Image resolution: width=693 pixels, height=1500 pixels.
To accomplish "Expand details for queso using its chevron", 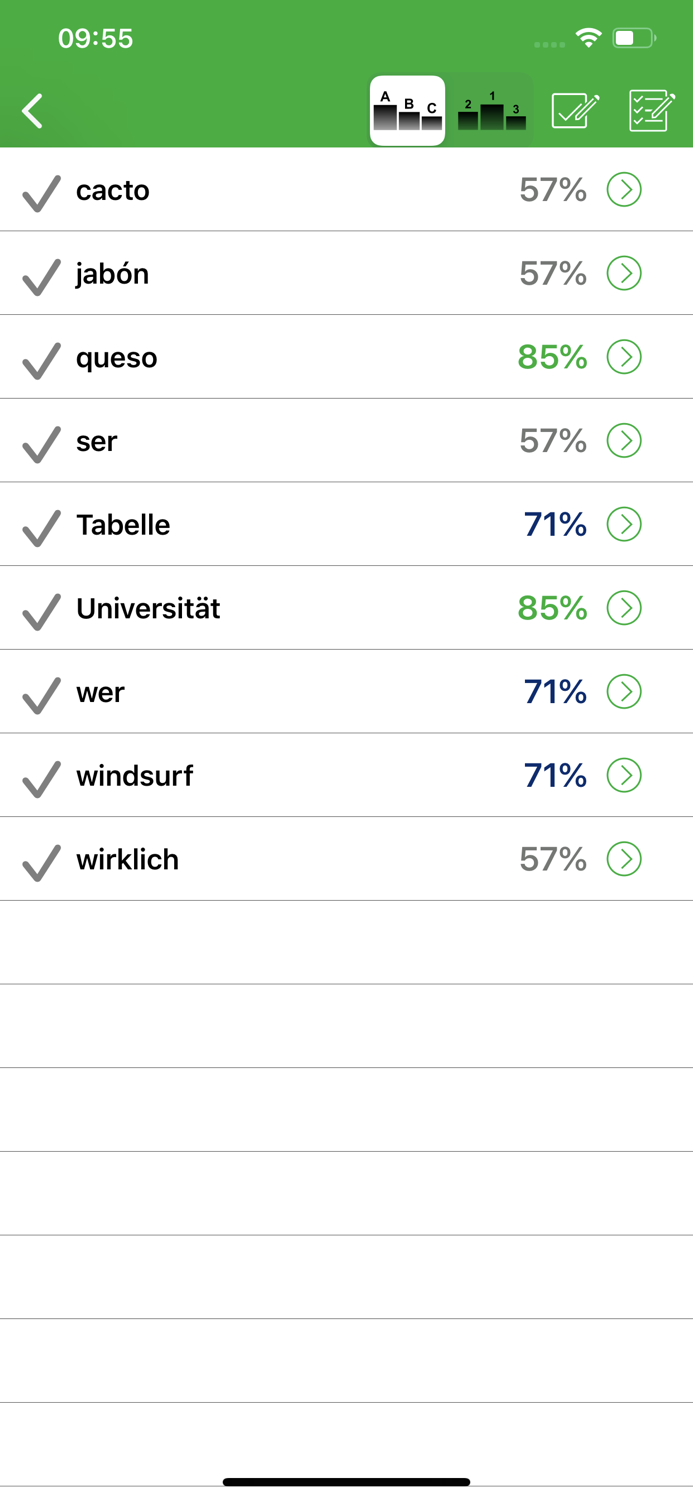I will [625, 357].
